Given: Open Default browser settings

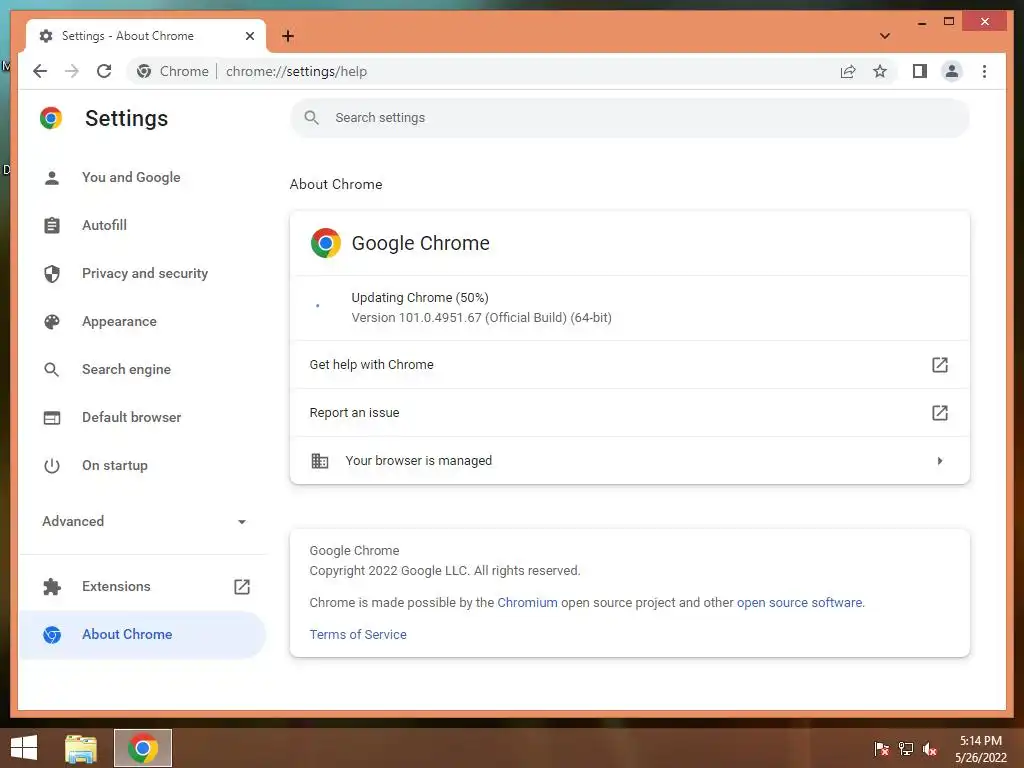Looking at the screenshot, I should [x=142, y=417].
